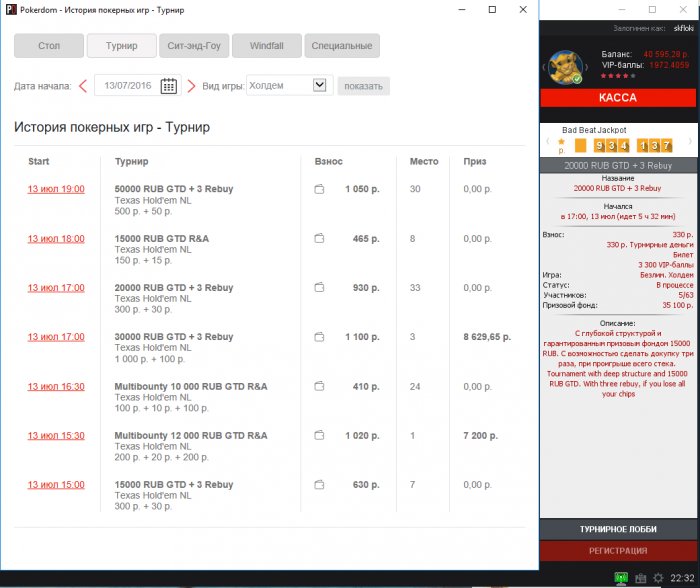The image size is (700, 588).
Task: Click the clock showing 22:32
Action: (682, 578)
